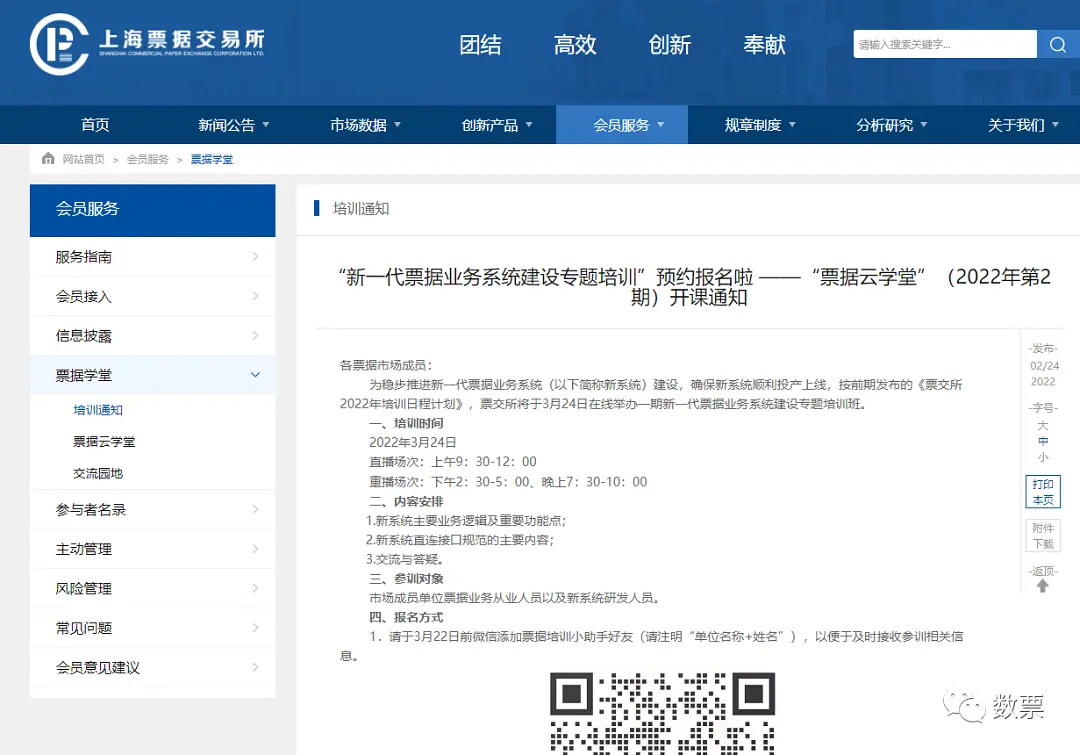This screenshot has width=1080, height=755.
Task: Click the search magnifier icon
Action: click(1058, 44)
